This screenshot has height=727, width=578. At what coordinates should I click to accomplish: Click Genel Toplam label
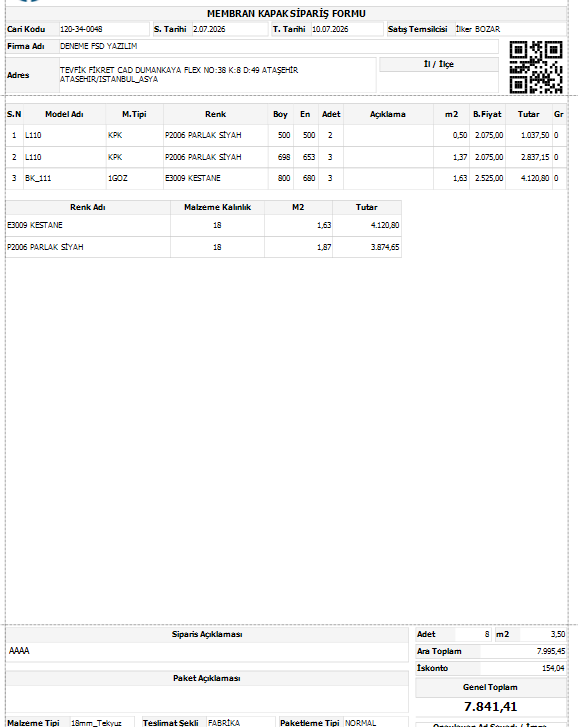point(490,688)
